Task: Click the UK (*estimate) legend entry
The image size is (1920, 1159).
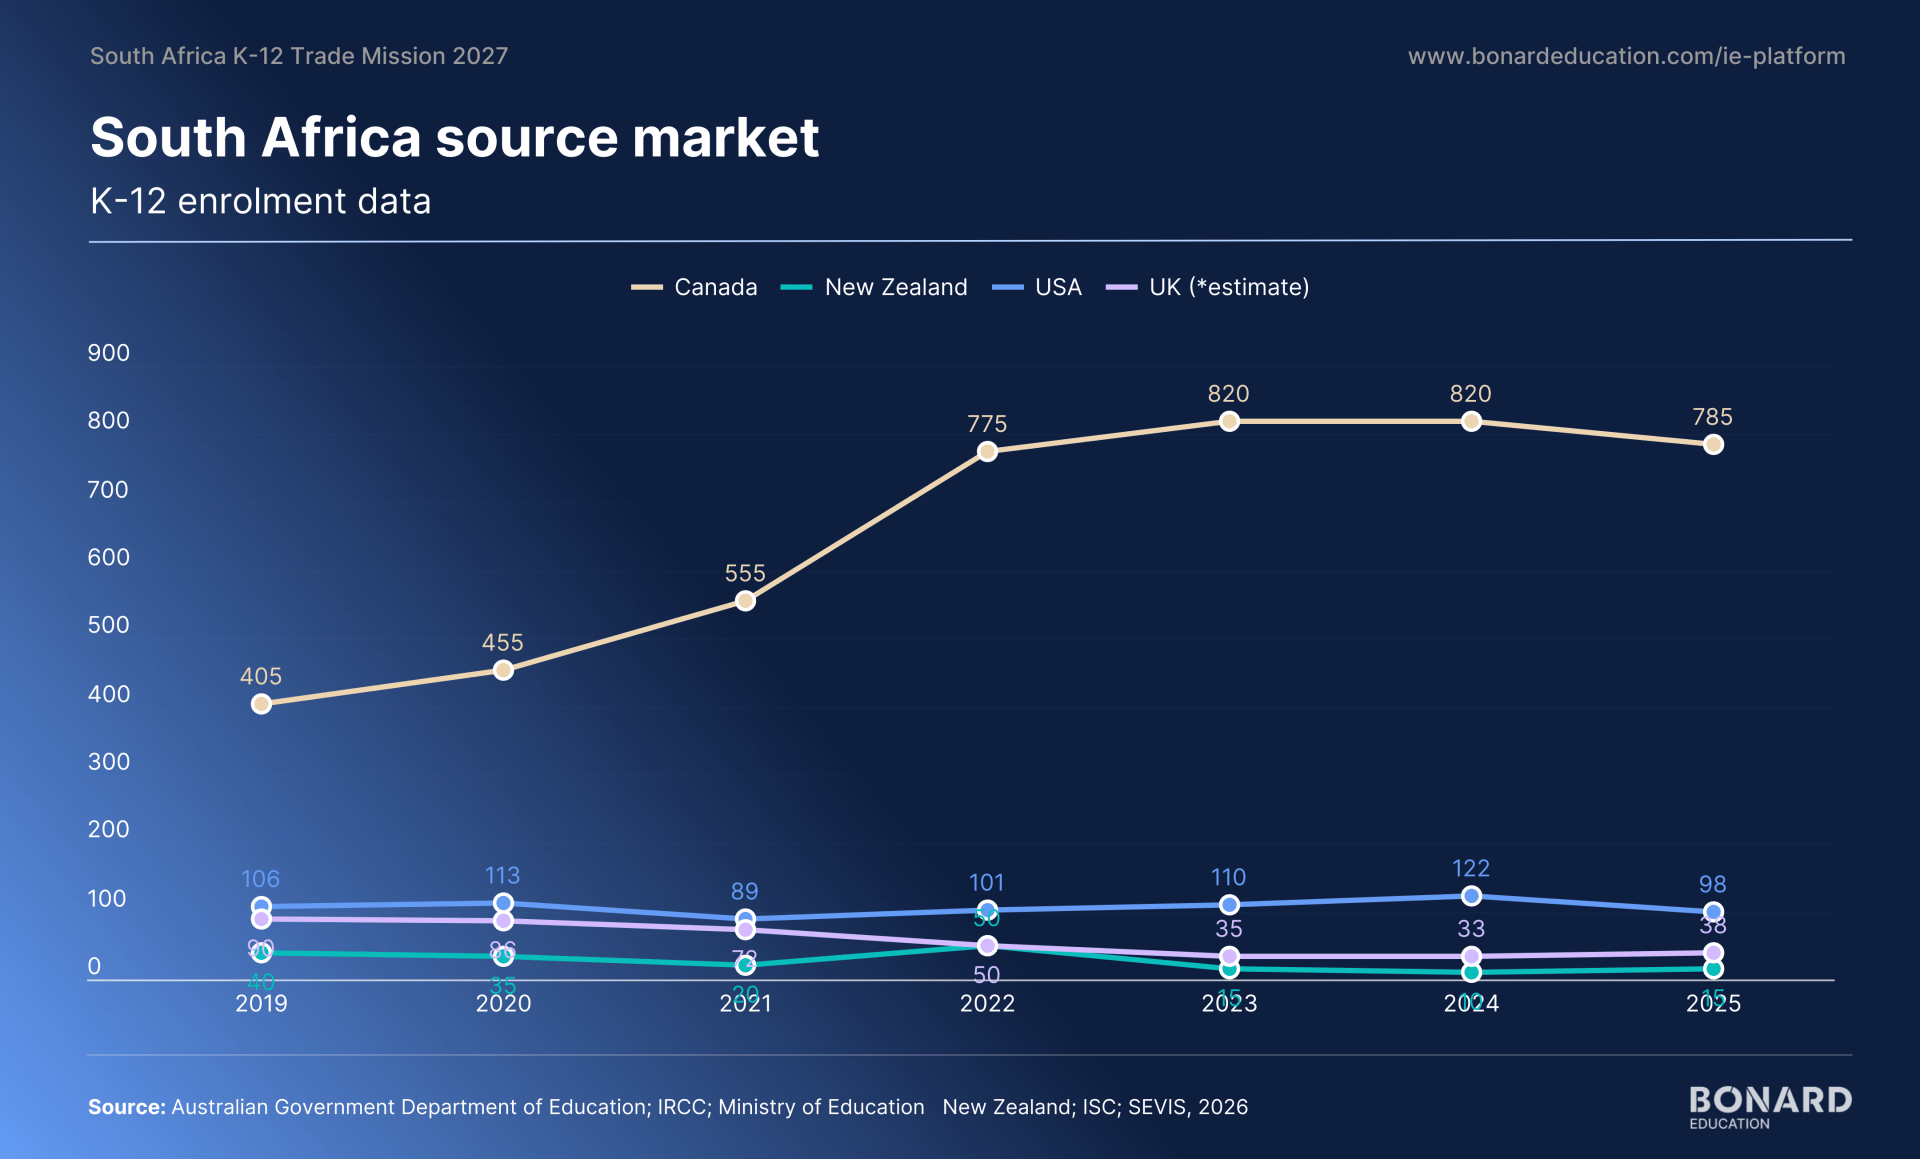Action: [x=1208, y=287]
